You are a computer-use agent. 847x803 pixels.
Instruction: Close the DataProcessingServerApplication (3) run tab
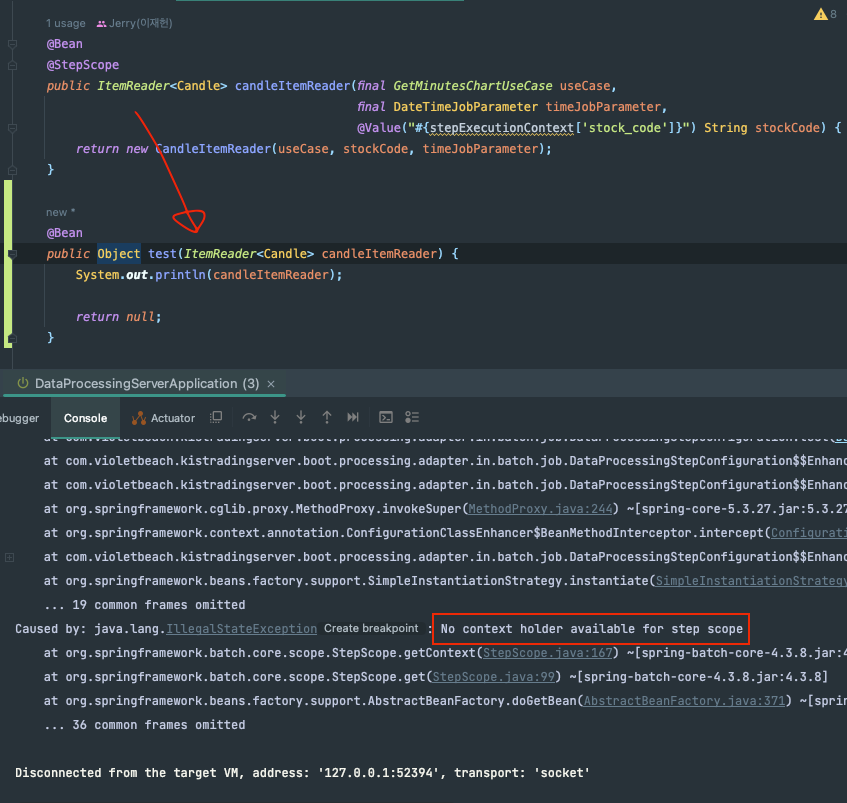[x=271, y=384]
